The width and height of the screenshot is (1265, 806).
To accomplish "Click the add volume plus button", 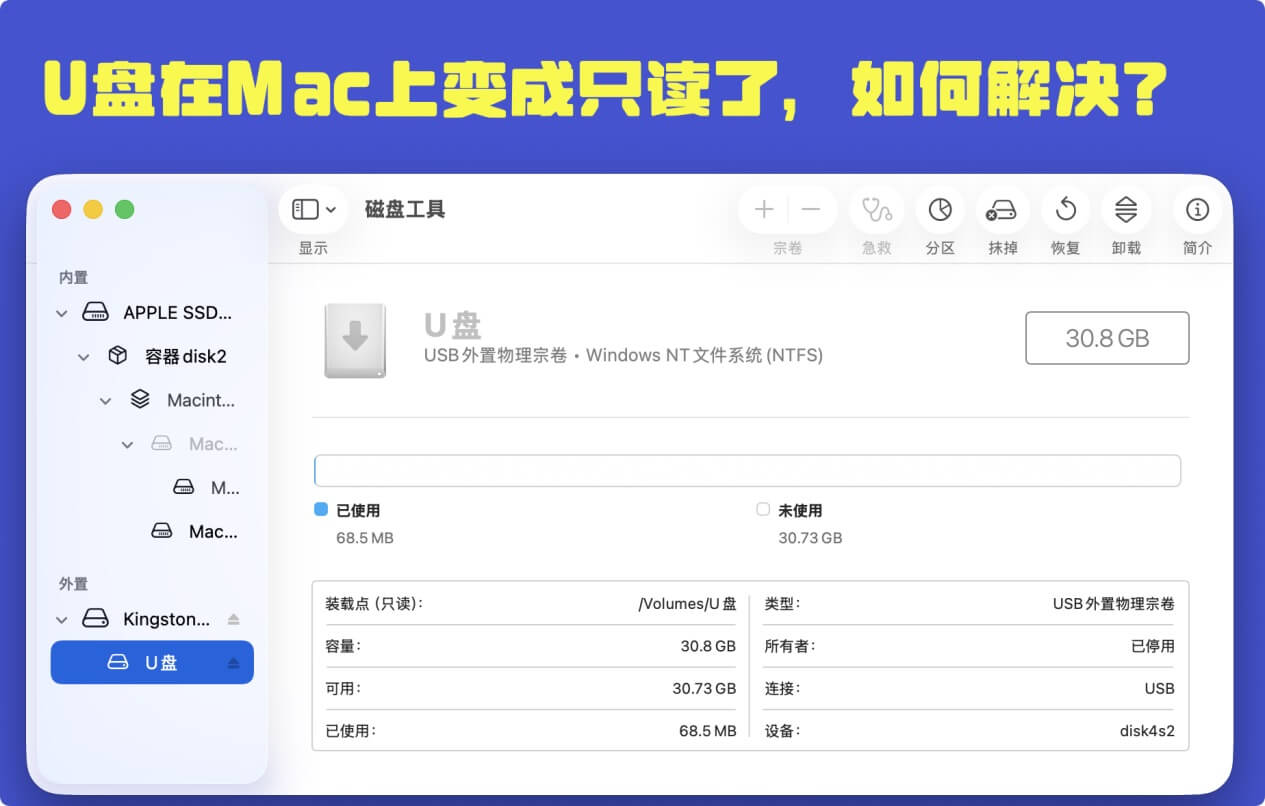I will (762, 208).
